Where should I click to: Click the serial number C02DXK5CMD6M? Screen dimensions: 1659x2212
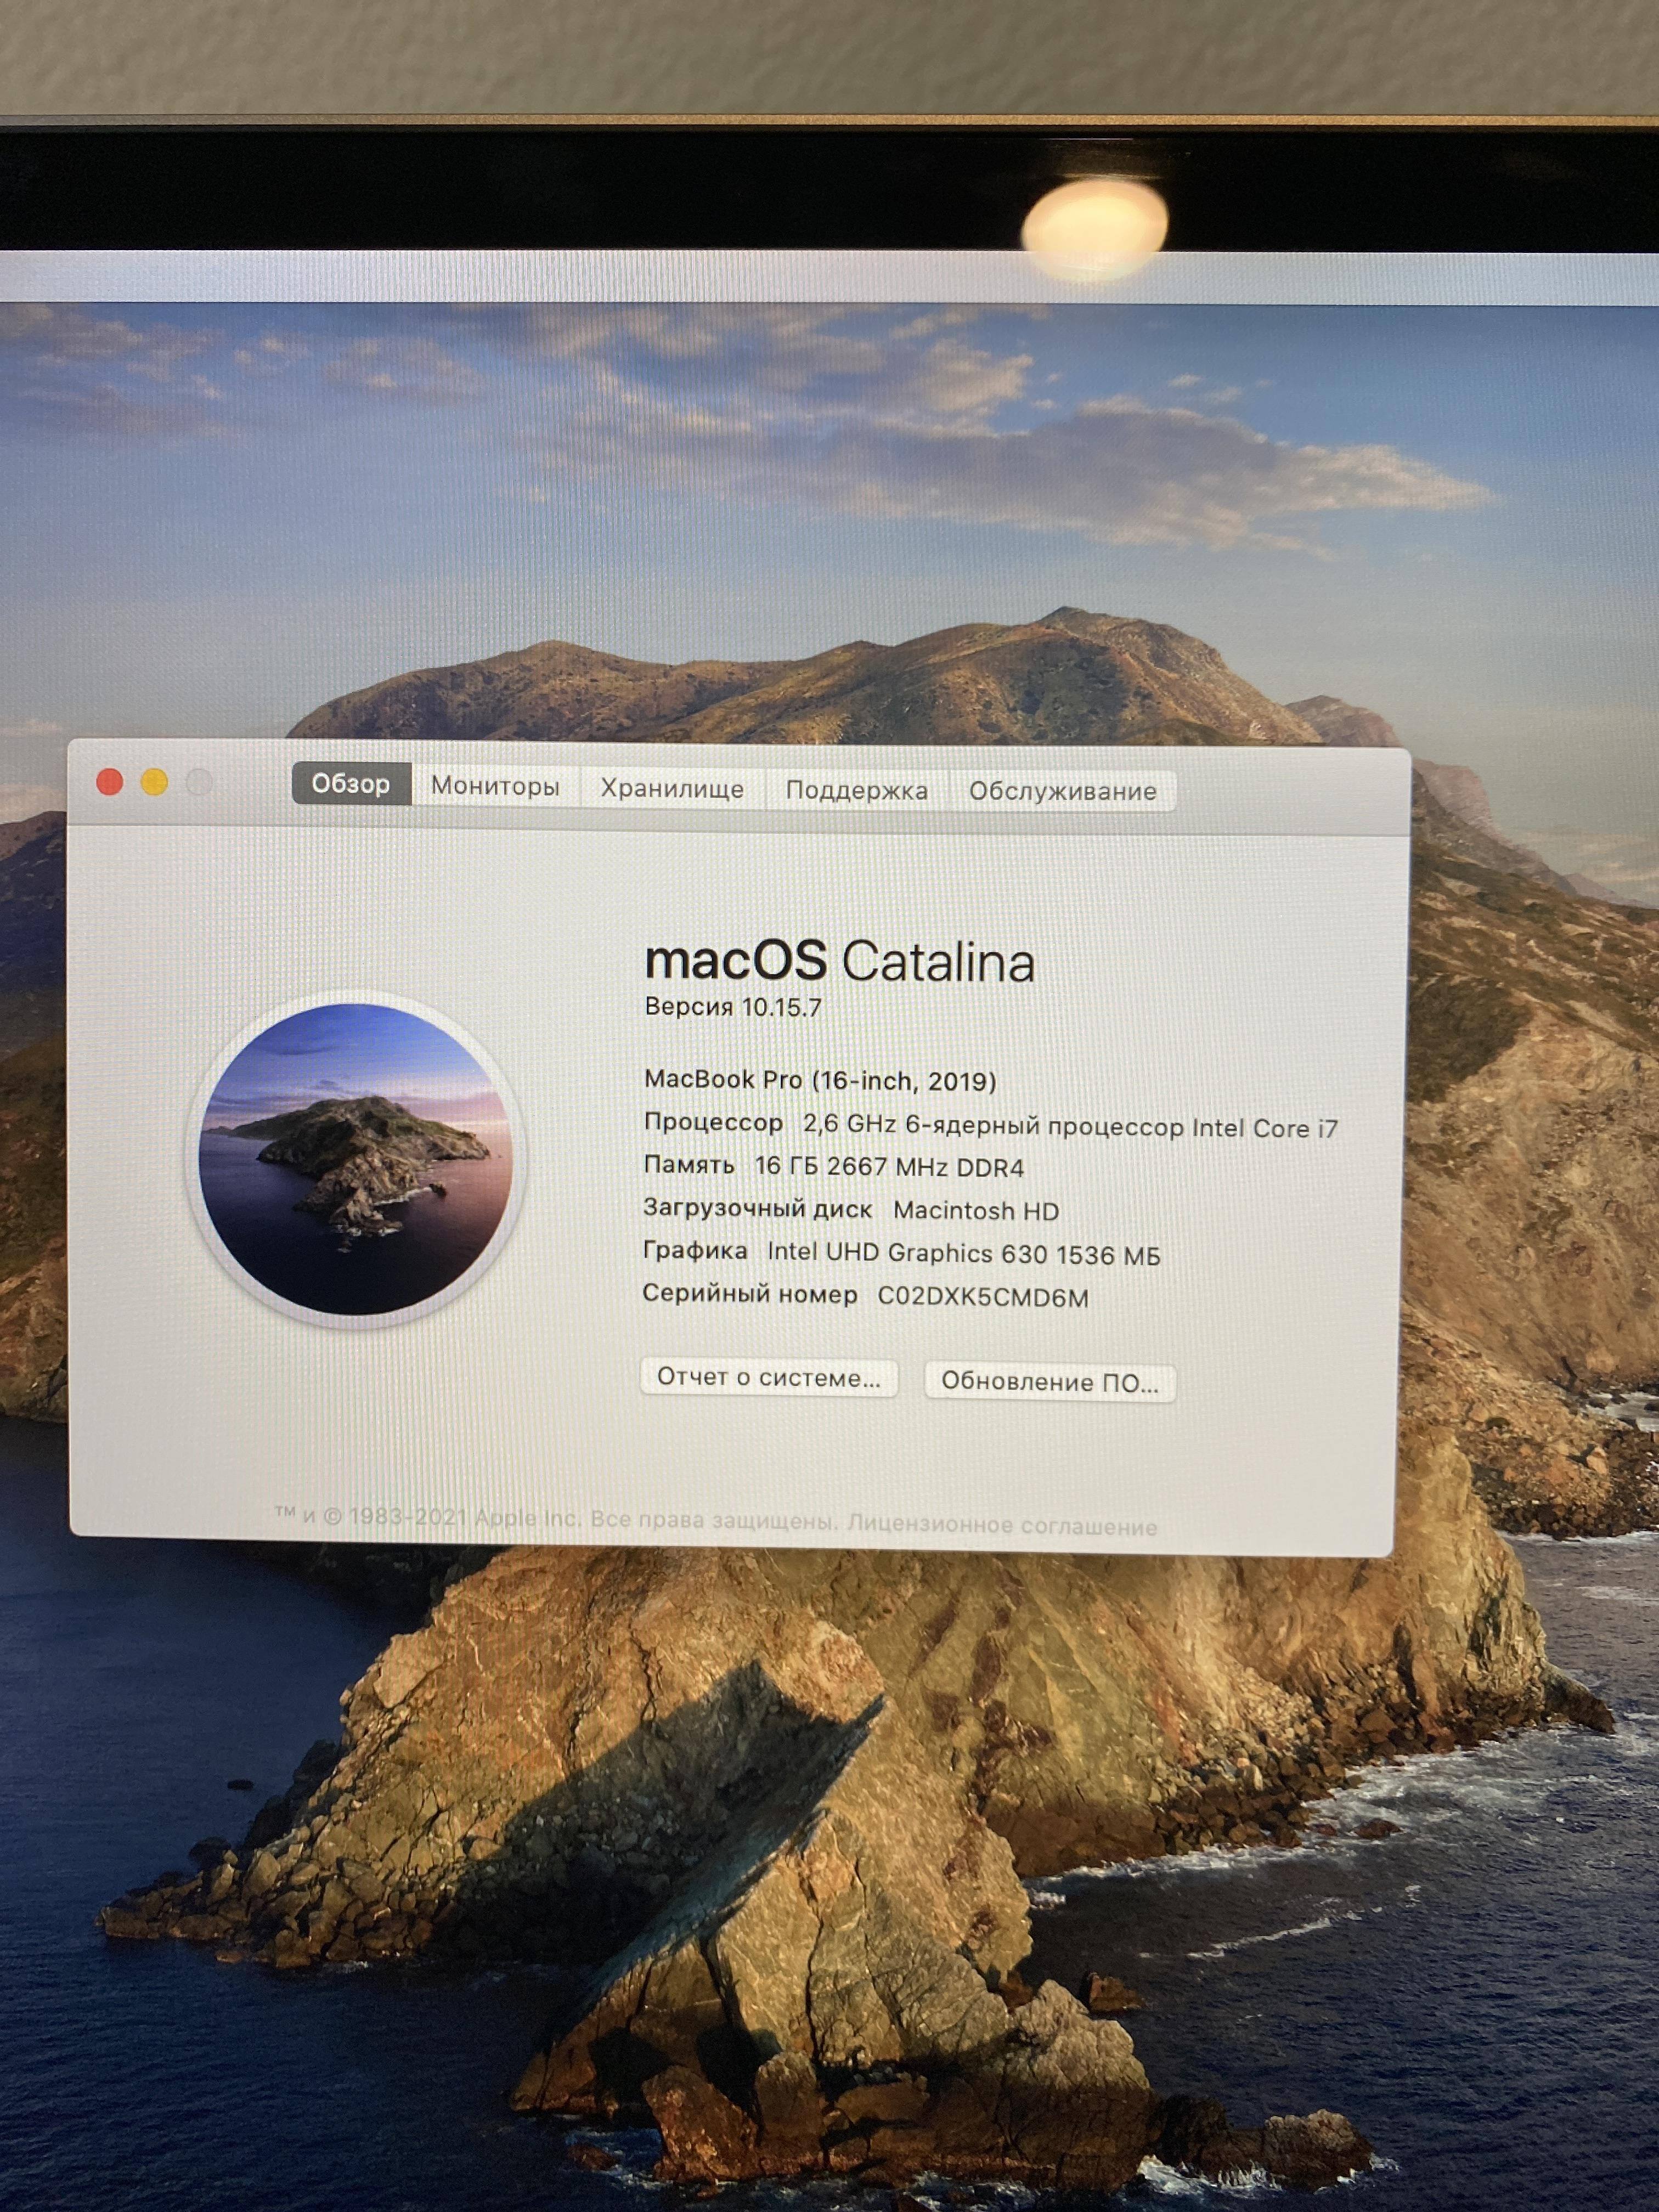982,1297
